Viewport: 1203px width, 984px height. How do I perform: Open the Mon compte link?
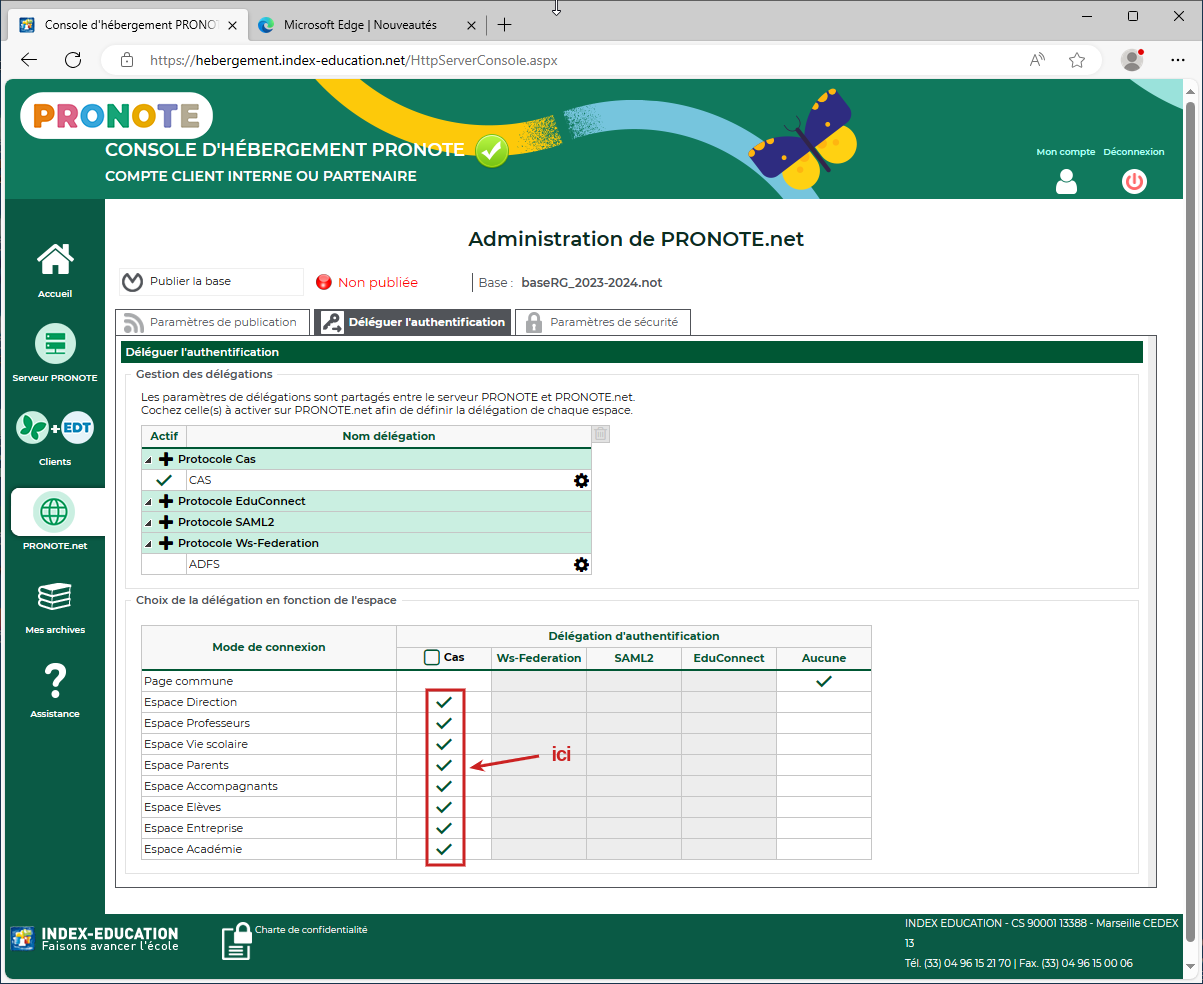1065,151
